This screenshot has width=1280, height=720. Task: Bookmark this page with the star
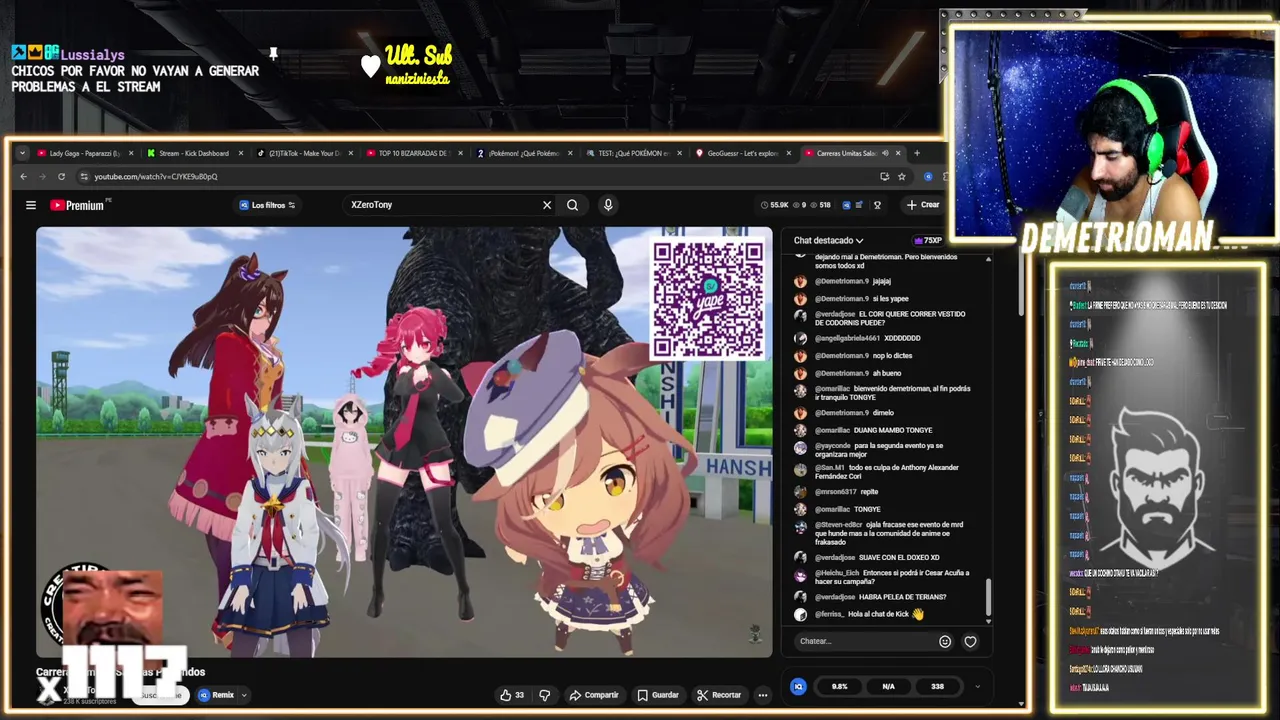[902, 176]
